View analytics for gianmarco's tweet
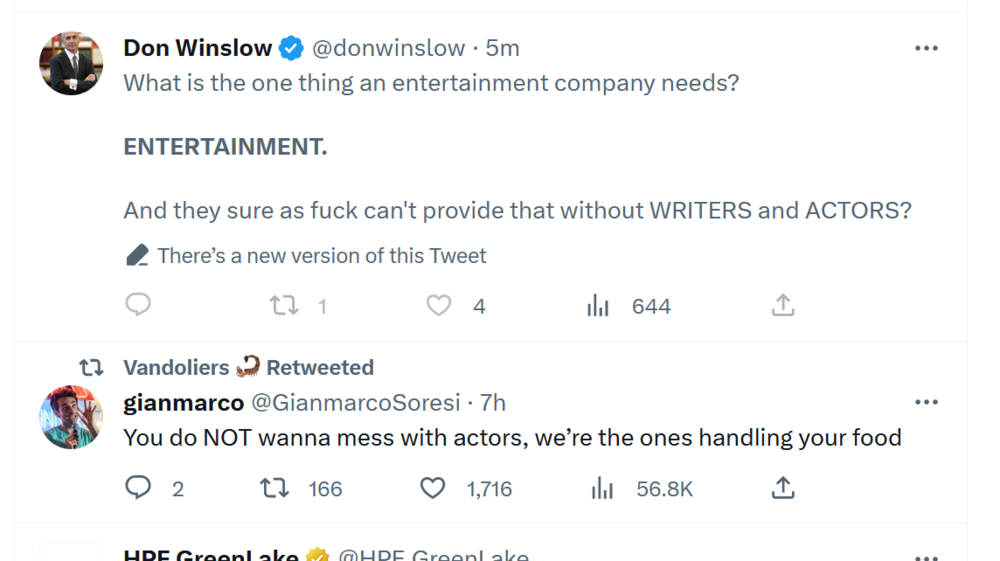This screenshot has width=1000, height=561. pos(602,488)
